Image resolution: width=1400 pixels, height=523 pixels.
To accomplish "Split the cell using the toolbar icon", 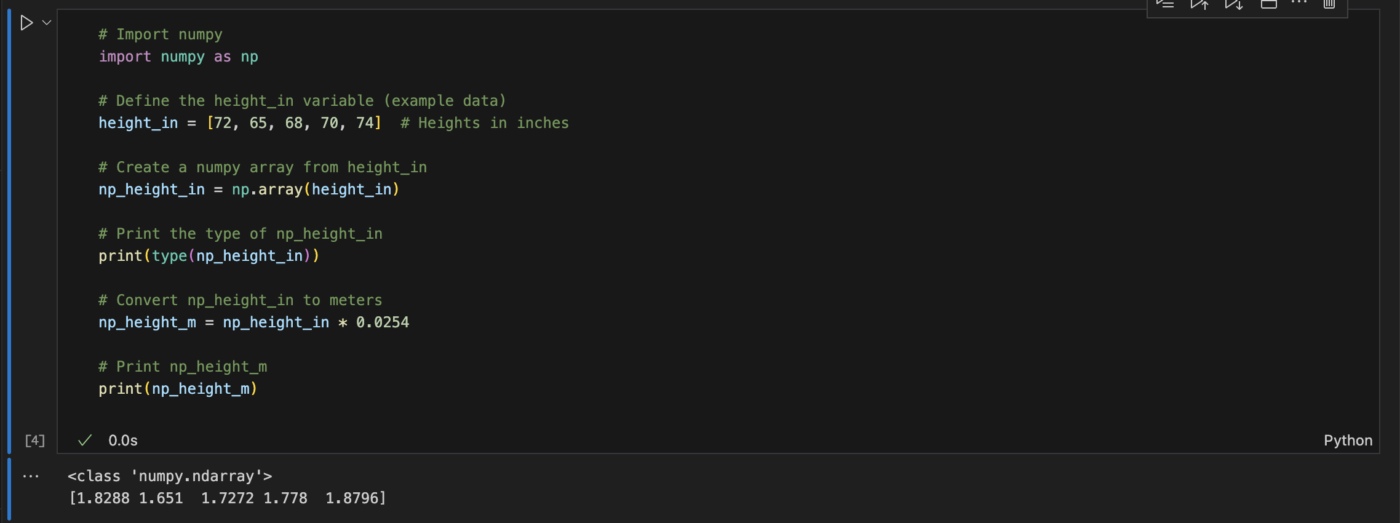I will click(x=1268, y=4).
